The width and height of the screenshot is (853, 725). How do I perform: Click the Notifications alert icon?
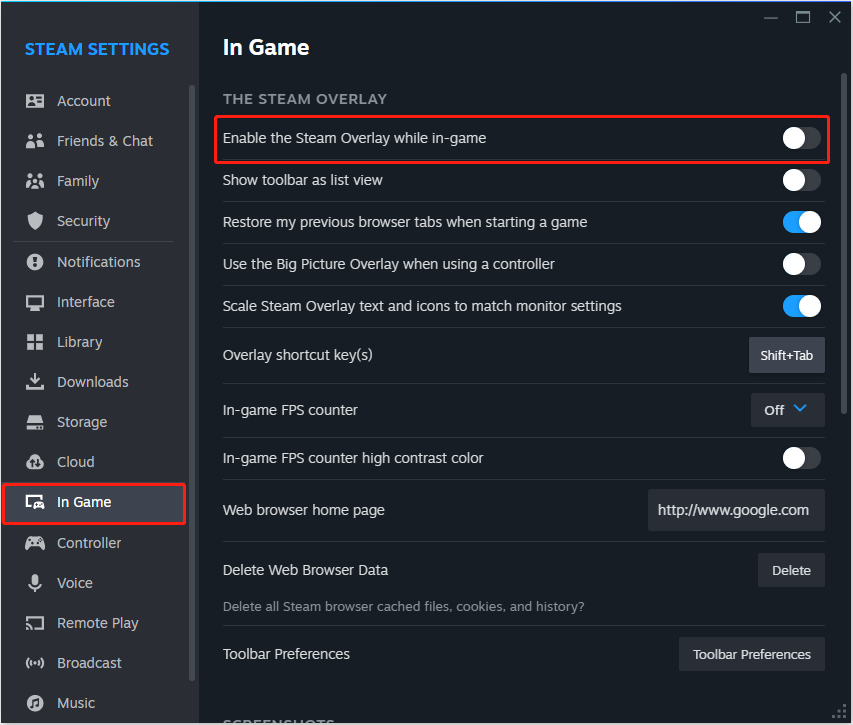pos(35,262)
